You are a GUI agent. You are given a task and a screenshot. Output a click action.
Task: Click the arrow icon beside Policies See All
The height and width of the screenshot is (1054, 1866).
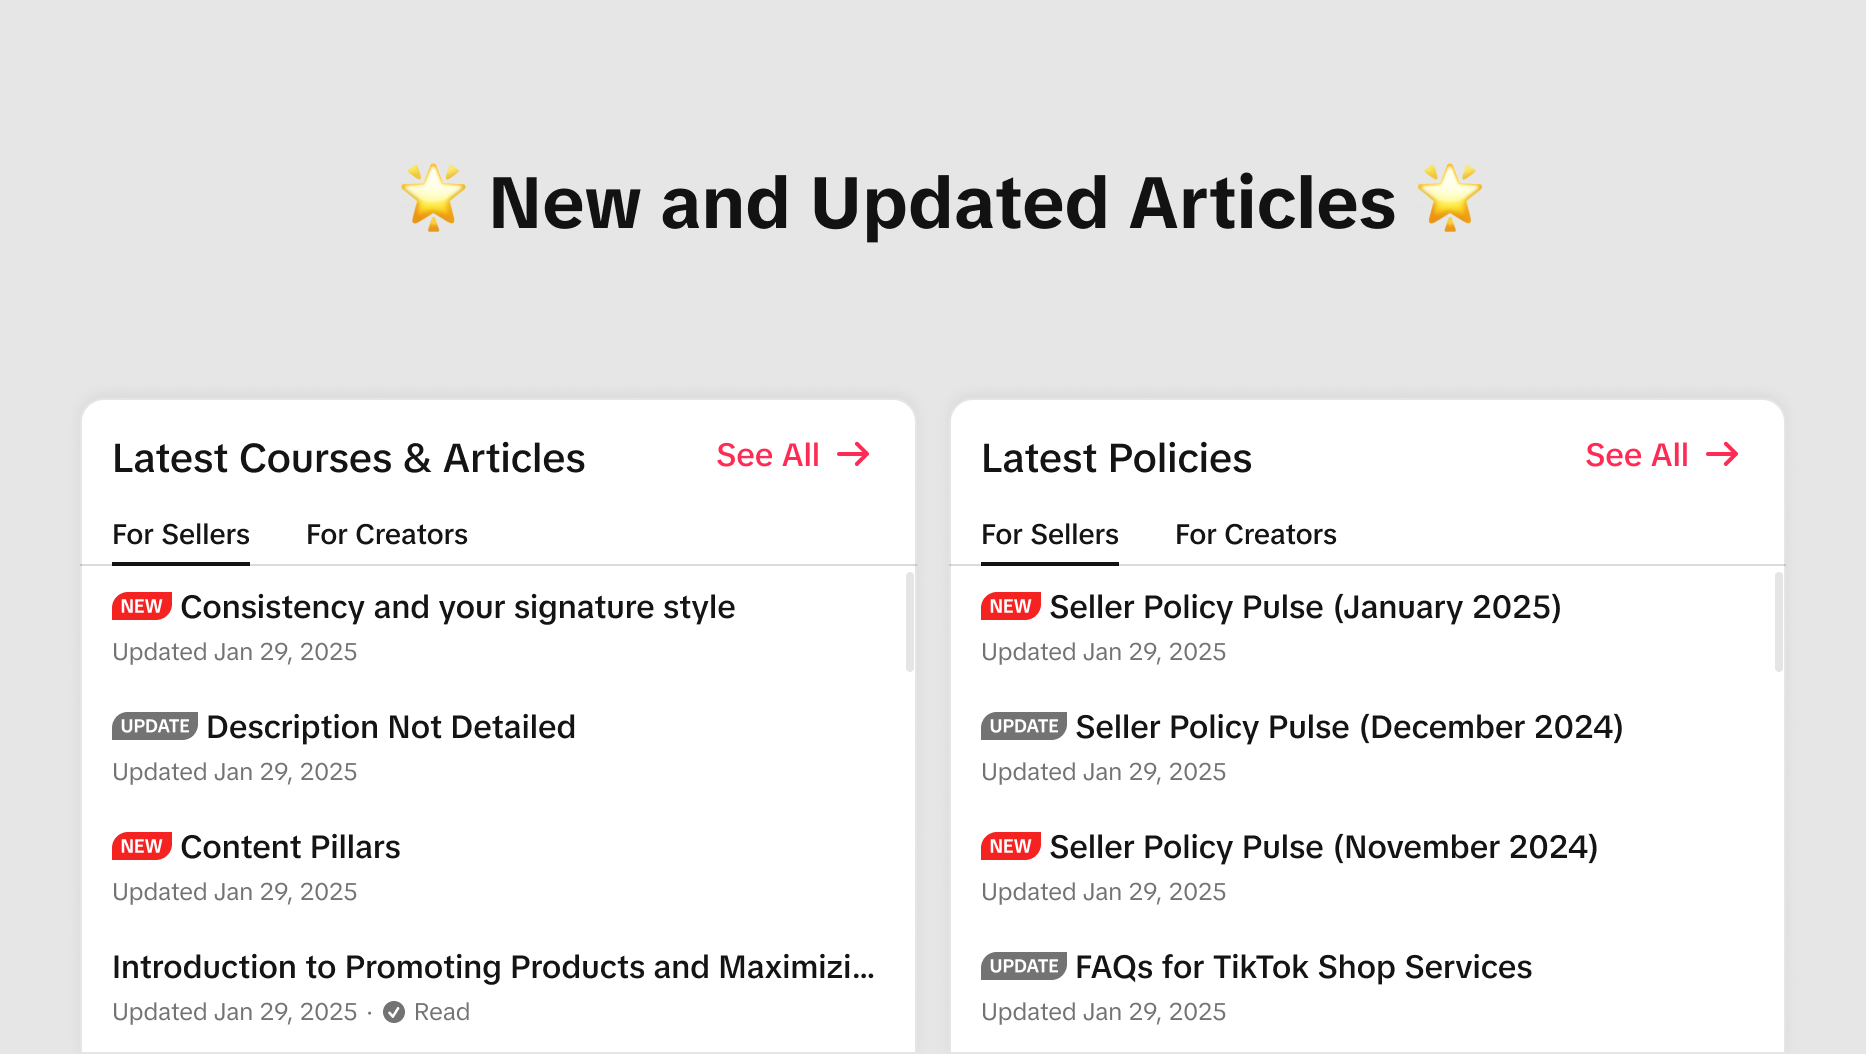[x=1722, y=455]
